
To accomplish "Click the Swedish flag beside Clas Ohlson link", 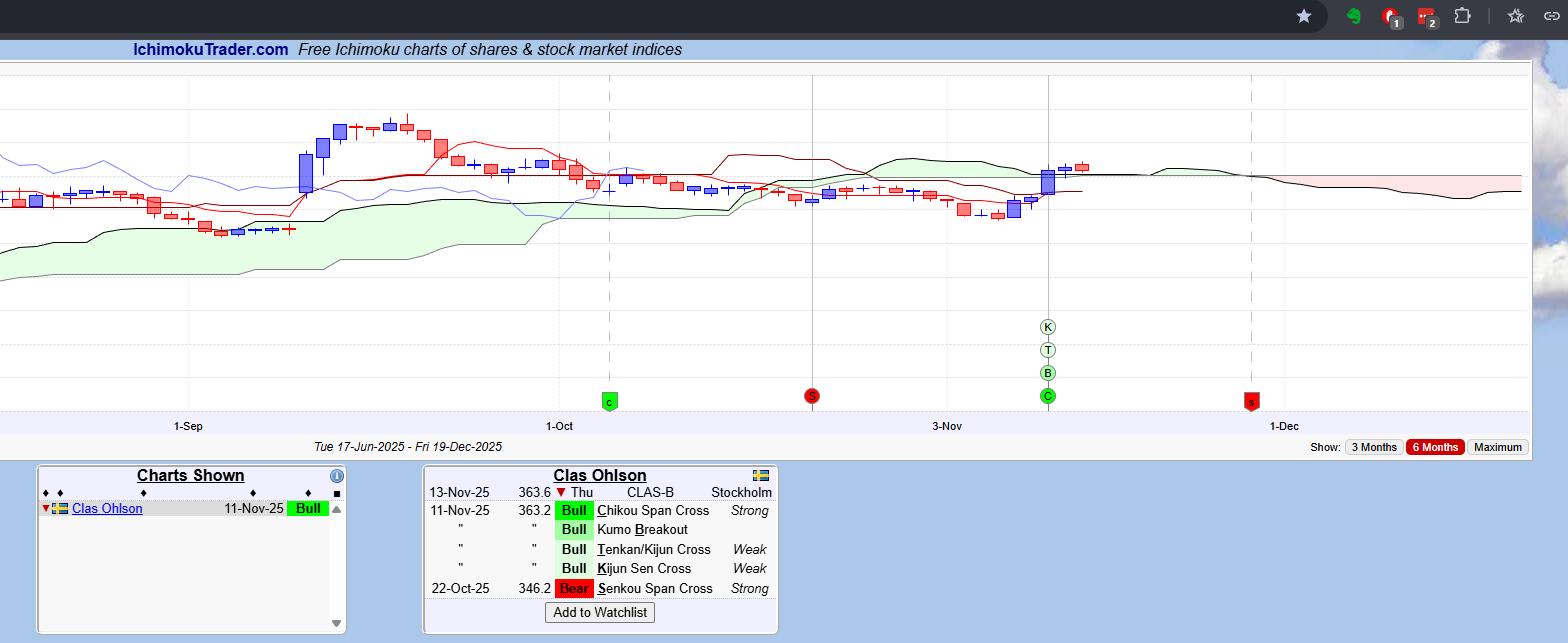I will (x=60, y=509).
